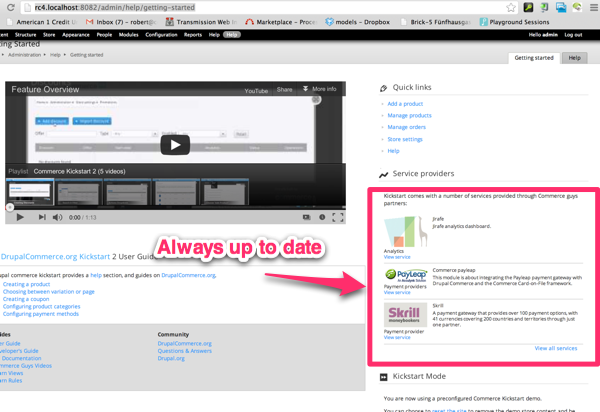Click Store settings quick link

(x=405, y=139)
